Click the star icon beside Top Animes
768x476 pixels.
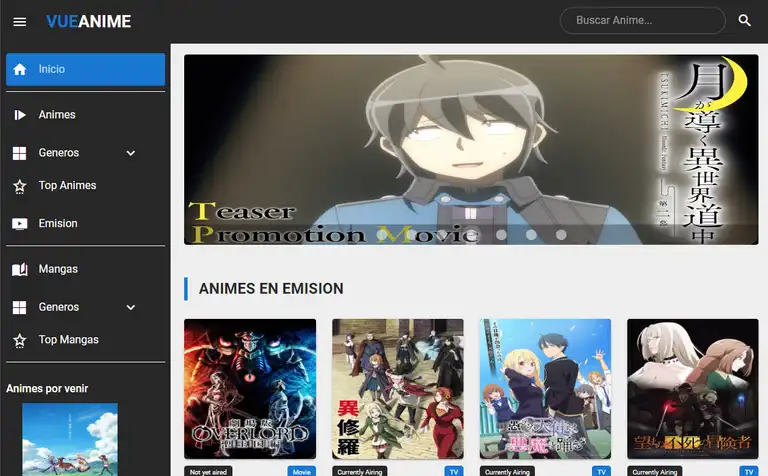click(x=20, y=186)
